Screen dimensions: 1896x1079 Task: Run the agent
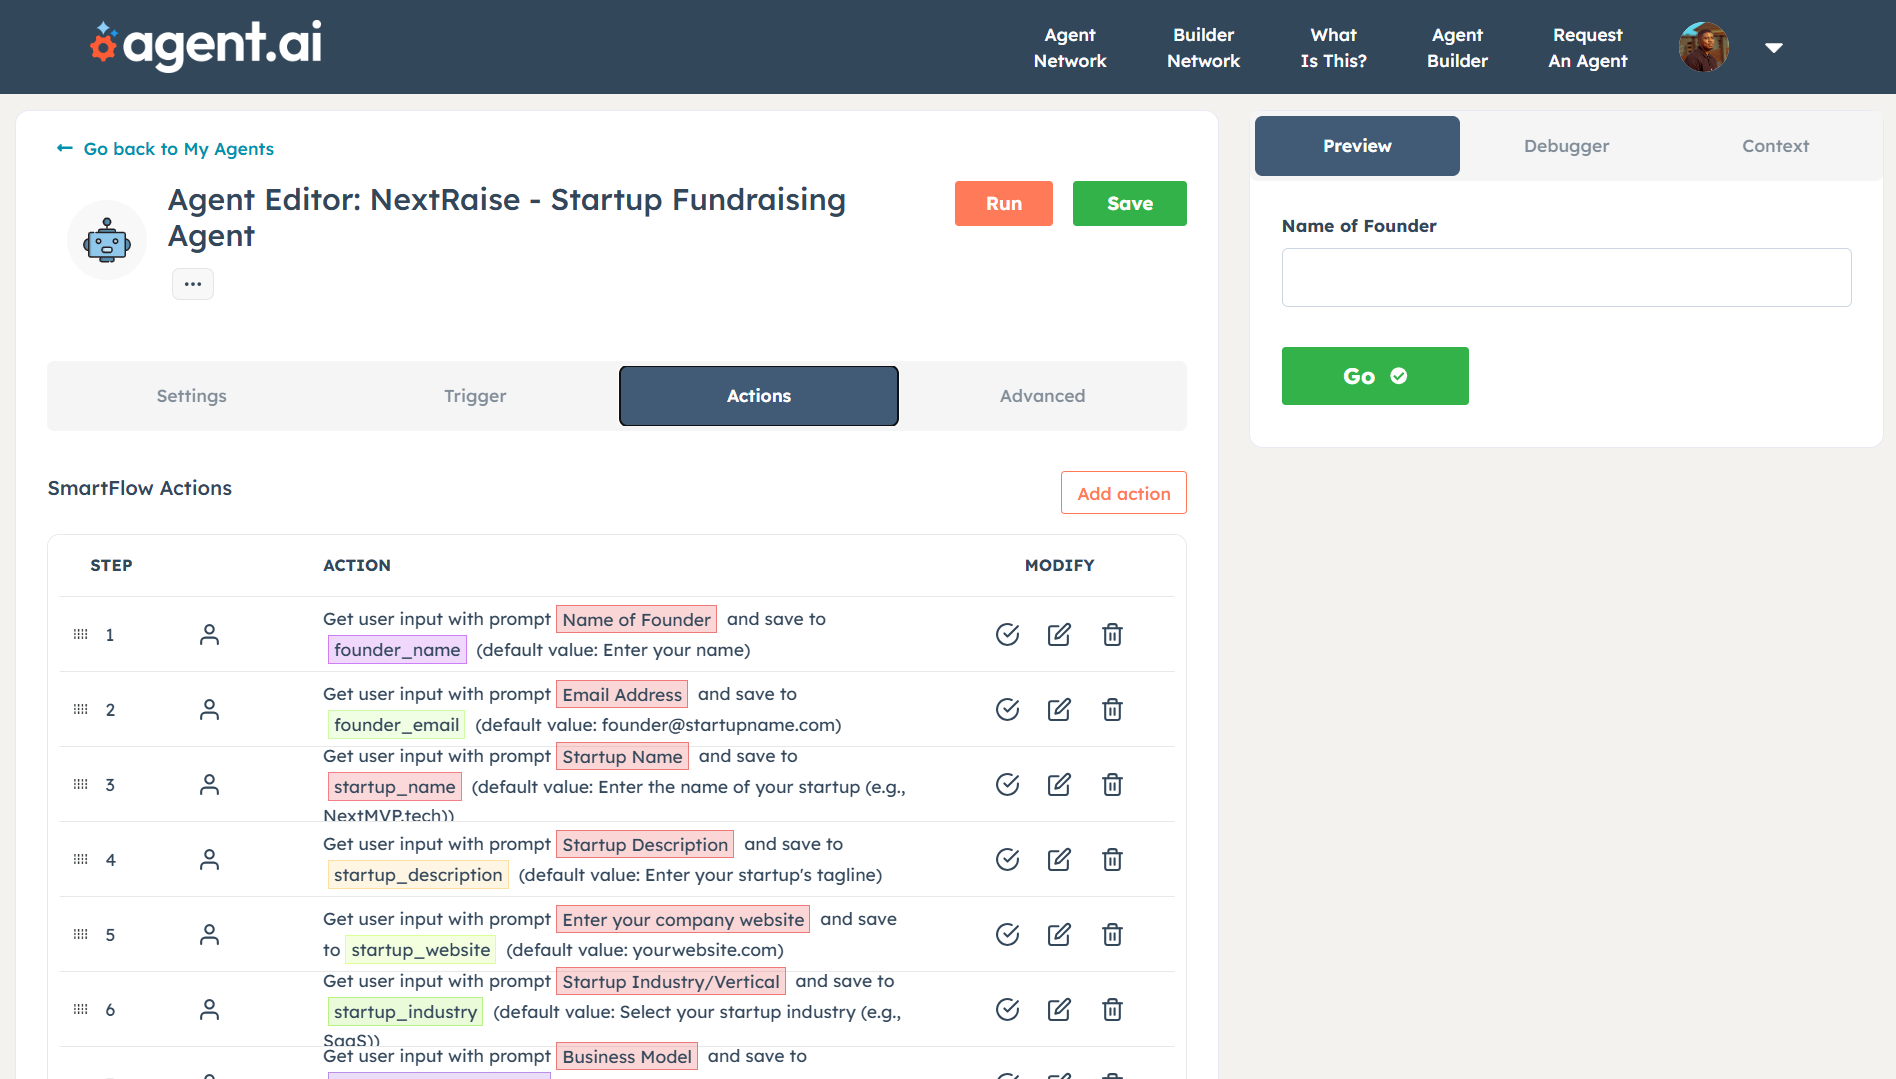coord(1004,203)
